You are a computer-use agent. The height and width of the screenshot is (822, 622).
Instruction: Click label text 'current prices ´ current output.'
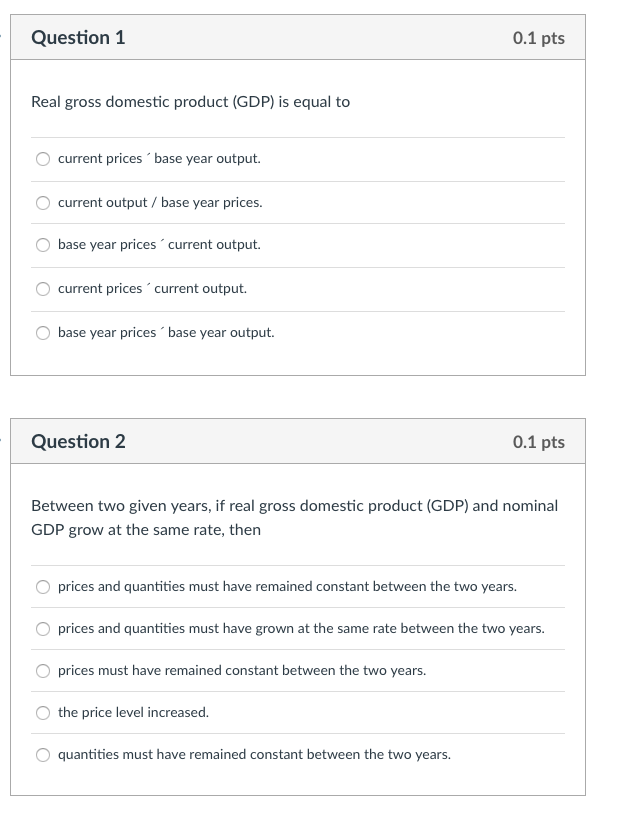pos(152,288)
